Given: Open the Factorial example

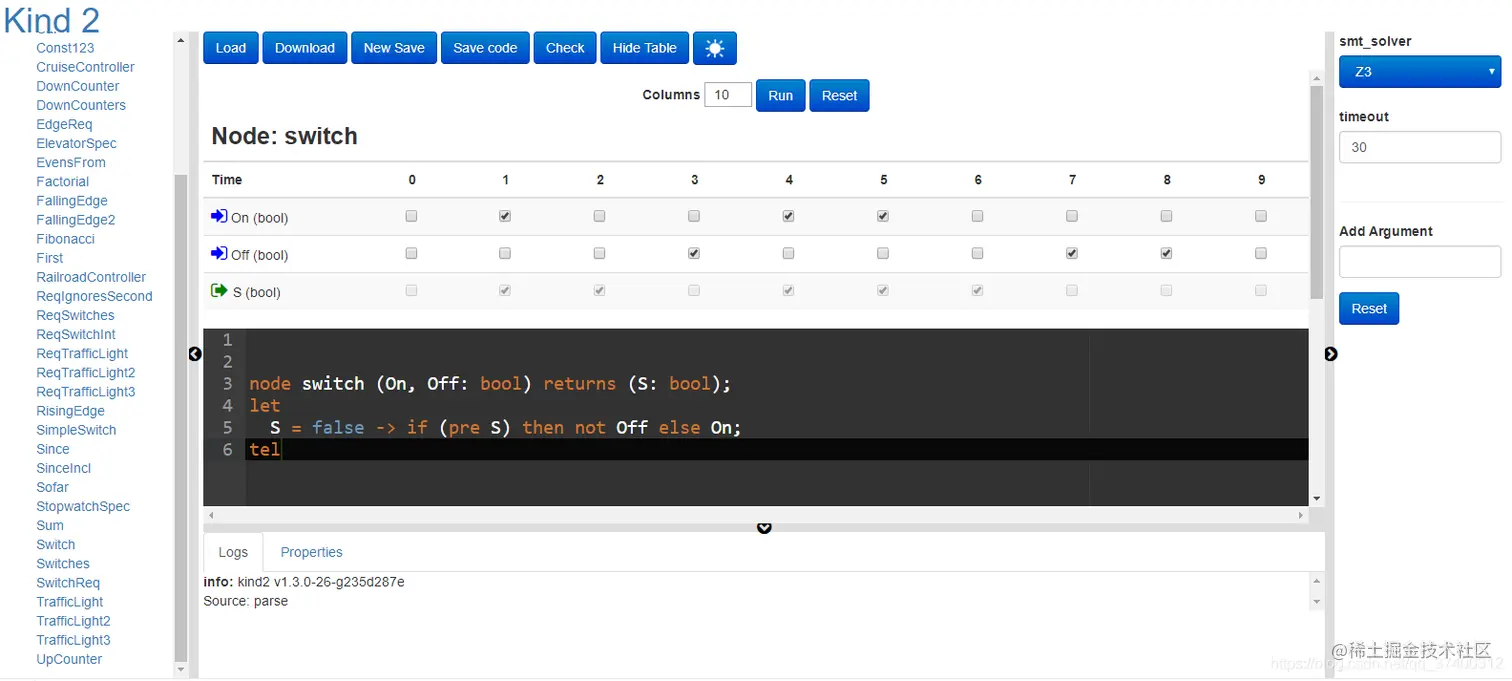Looking at the screenshot, I should coord(63,181).
